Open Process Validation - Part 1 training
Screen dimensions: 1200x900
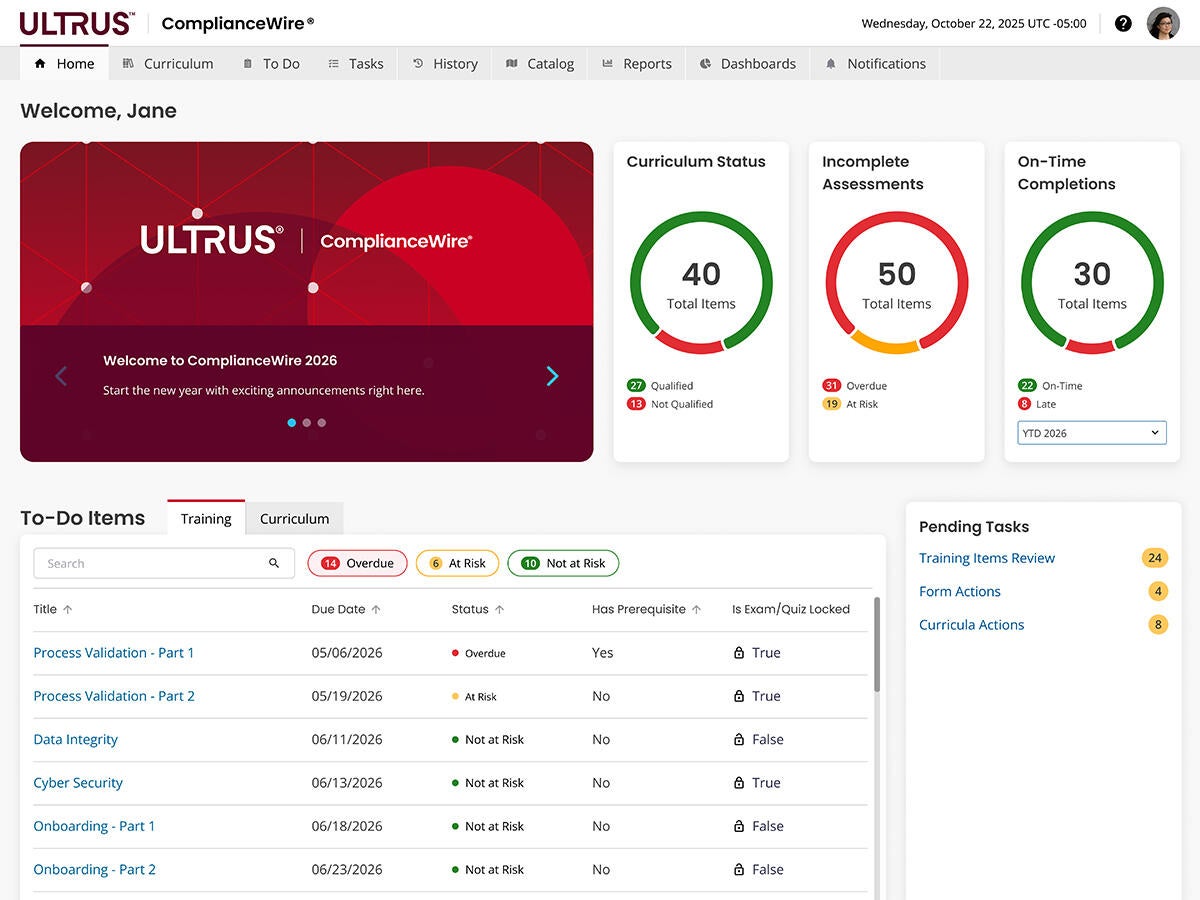pyautogui.click(x=114, y=652)
